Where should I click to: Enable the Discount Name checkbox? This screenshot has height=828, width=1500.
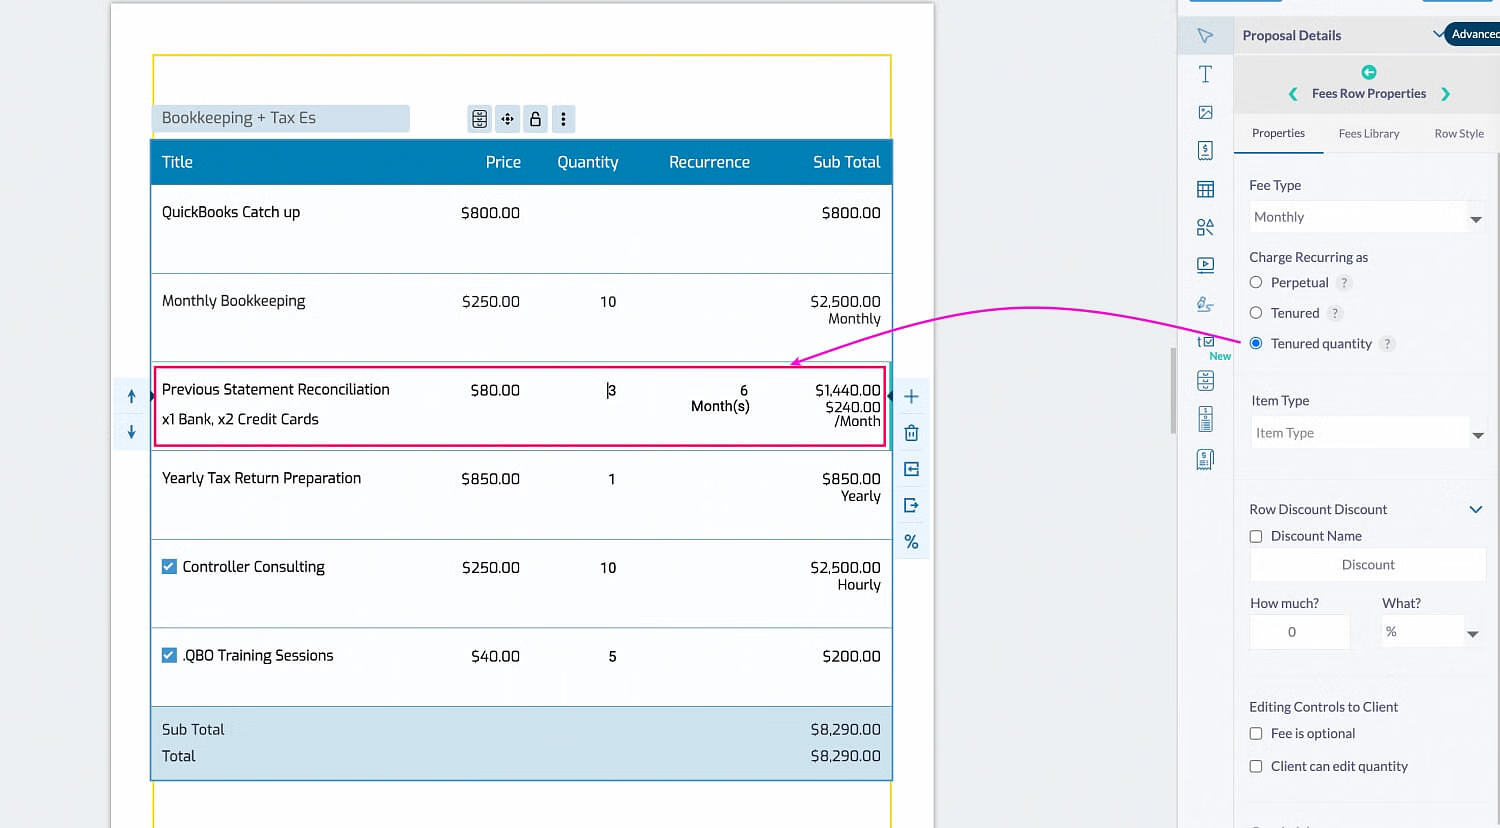click(1256, 536)
